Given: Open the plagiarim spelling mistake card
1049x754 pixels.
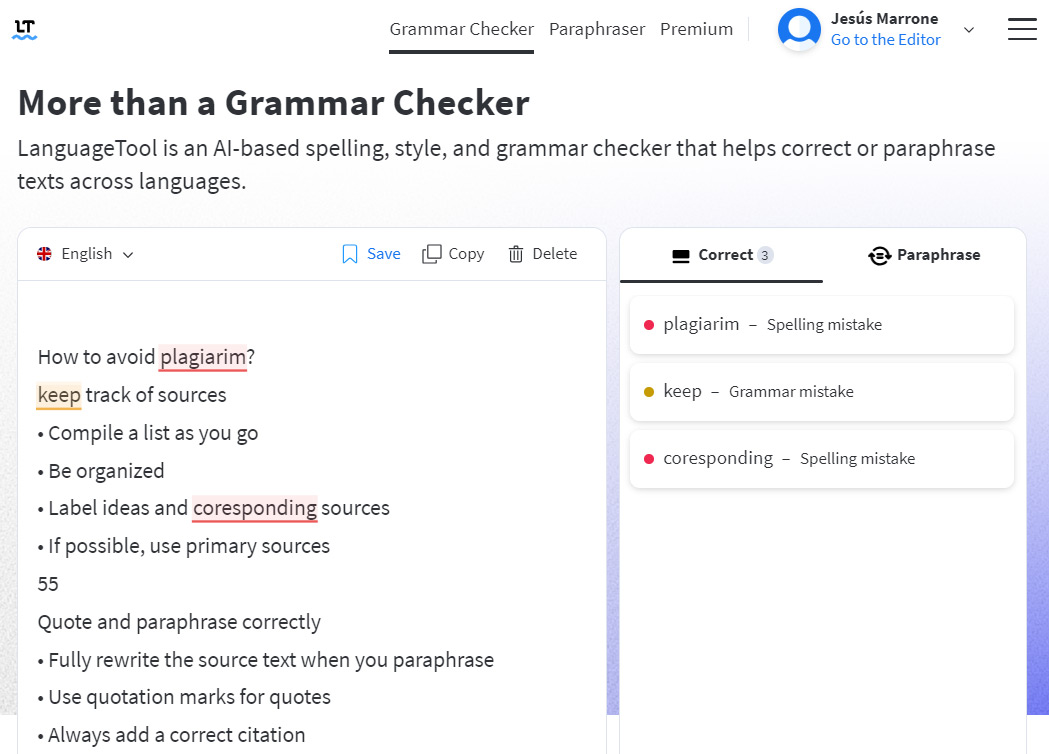Looking at the screenshot, I should 822,324.
